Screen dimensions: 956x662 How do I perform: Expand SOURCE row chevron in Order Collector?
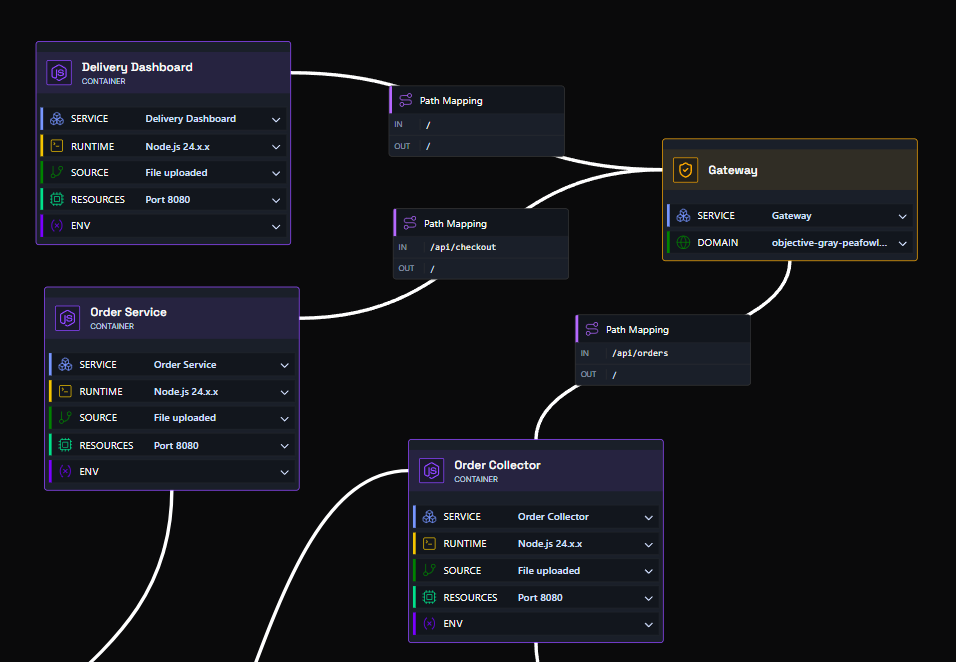649,571
